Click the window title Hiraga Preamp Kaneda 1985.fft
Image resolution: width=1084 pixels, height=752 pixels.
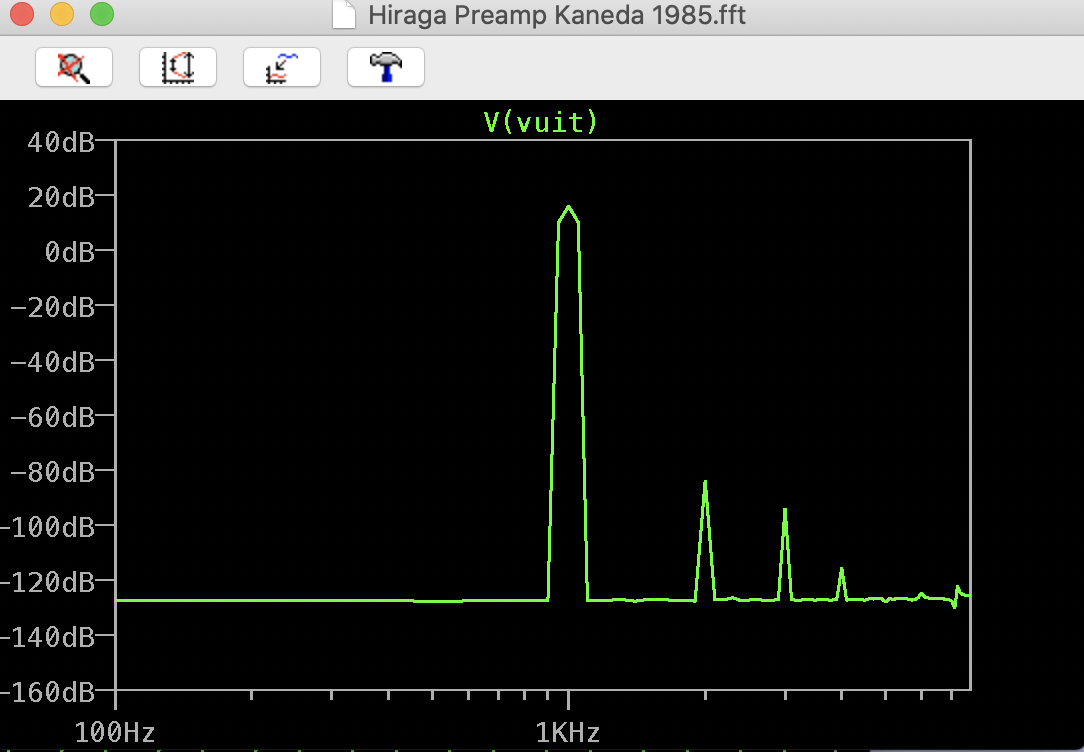(557, 15)
